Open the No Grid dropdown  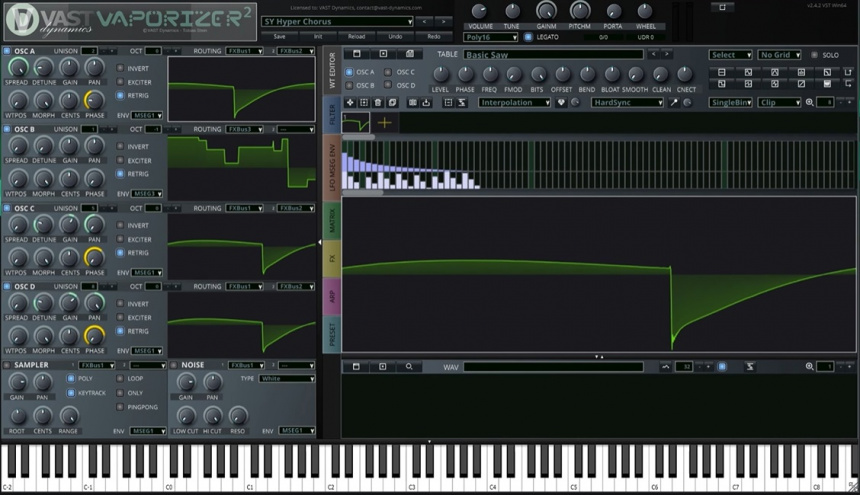(779, 55)
